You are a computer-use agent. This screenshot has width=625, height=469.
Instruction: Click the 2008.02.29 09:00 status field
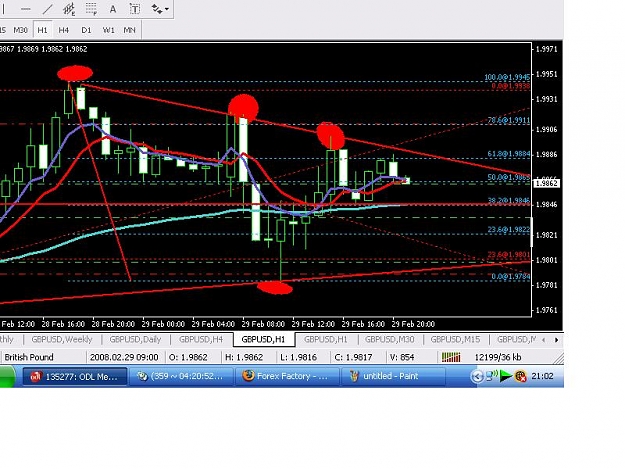pos(124,357)
